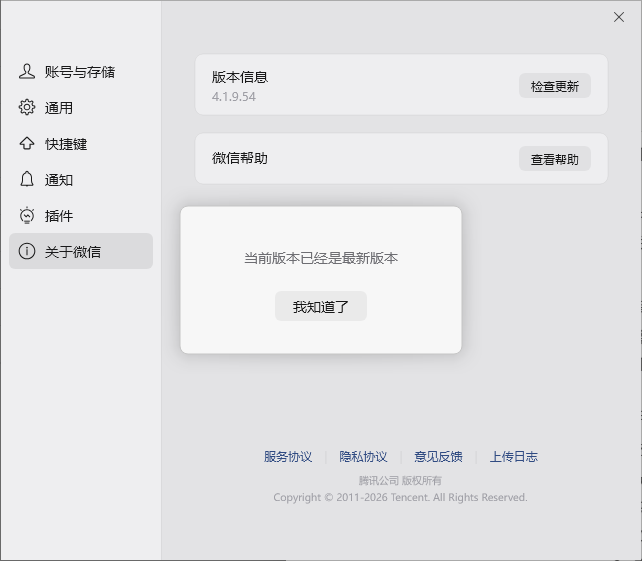Click the 版本信息 heading text
This screenshot has width=642, height=561.
pyautogui.click(x=240, y=77)
